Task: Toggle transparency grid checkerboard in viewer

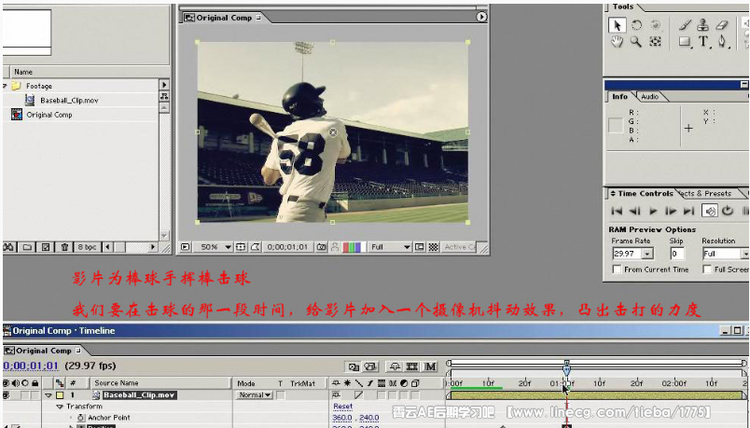Action: (x=433, y=247)
